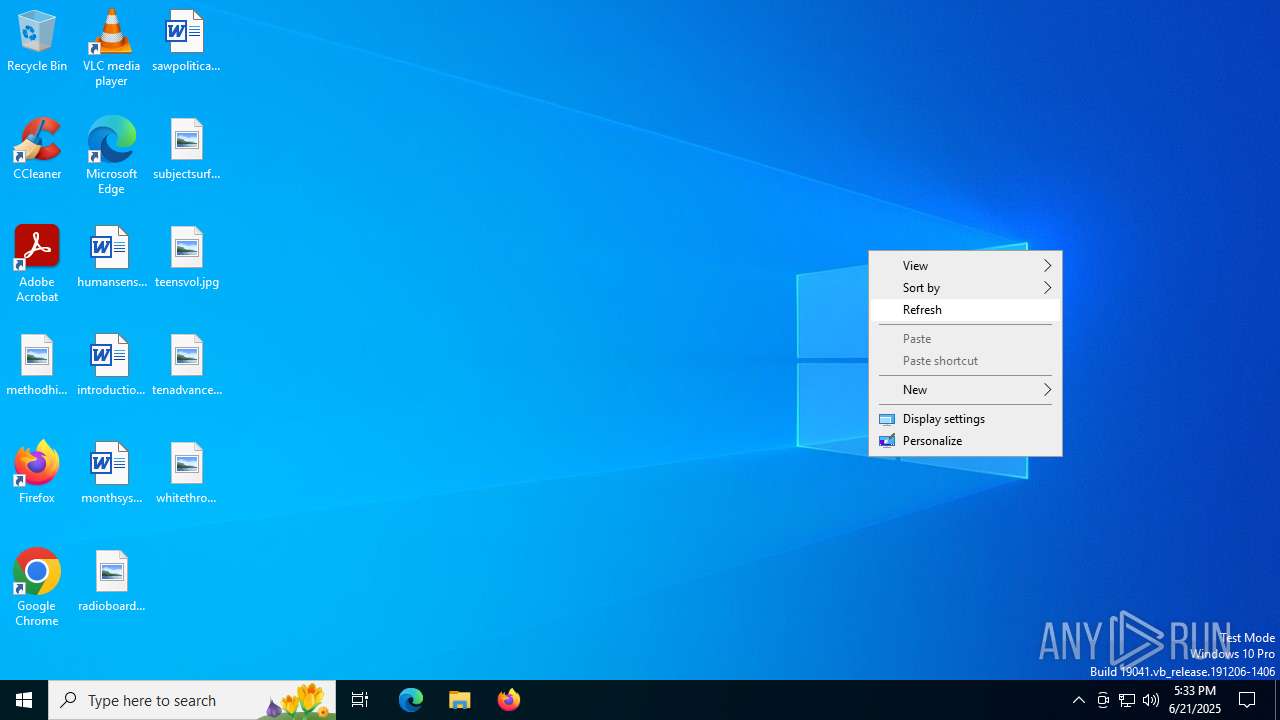1280x720 pixels.
Task: Open the Windows Start menu
Action: (x=24, y=700)
